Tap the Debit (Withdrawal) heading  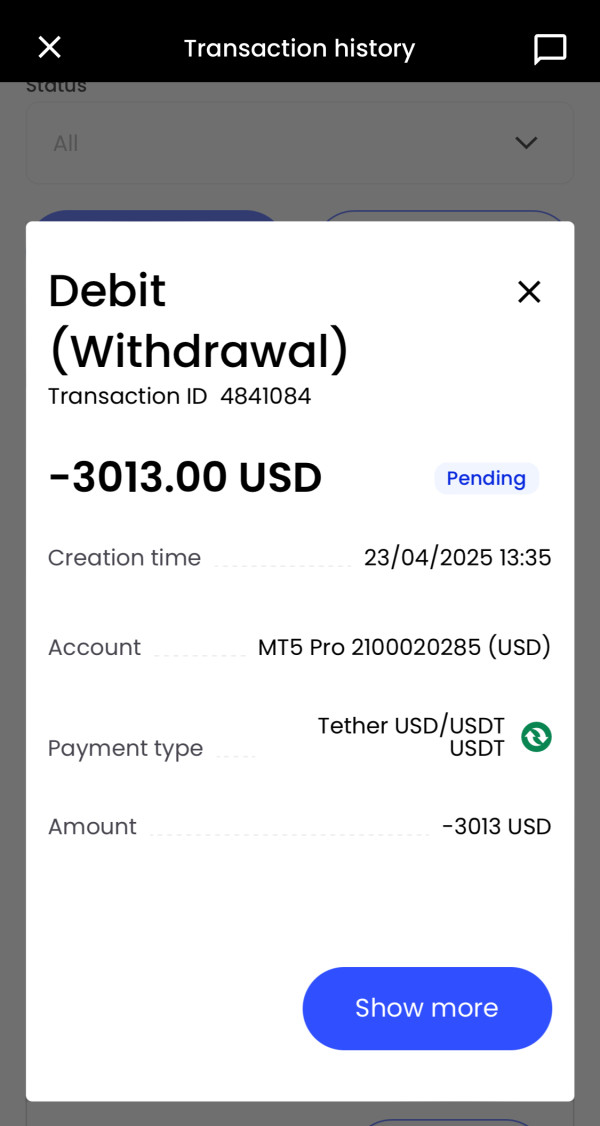(198, 321)
